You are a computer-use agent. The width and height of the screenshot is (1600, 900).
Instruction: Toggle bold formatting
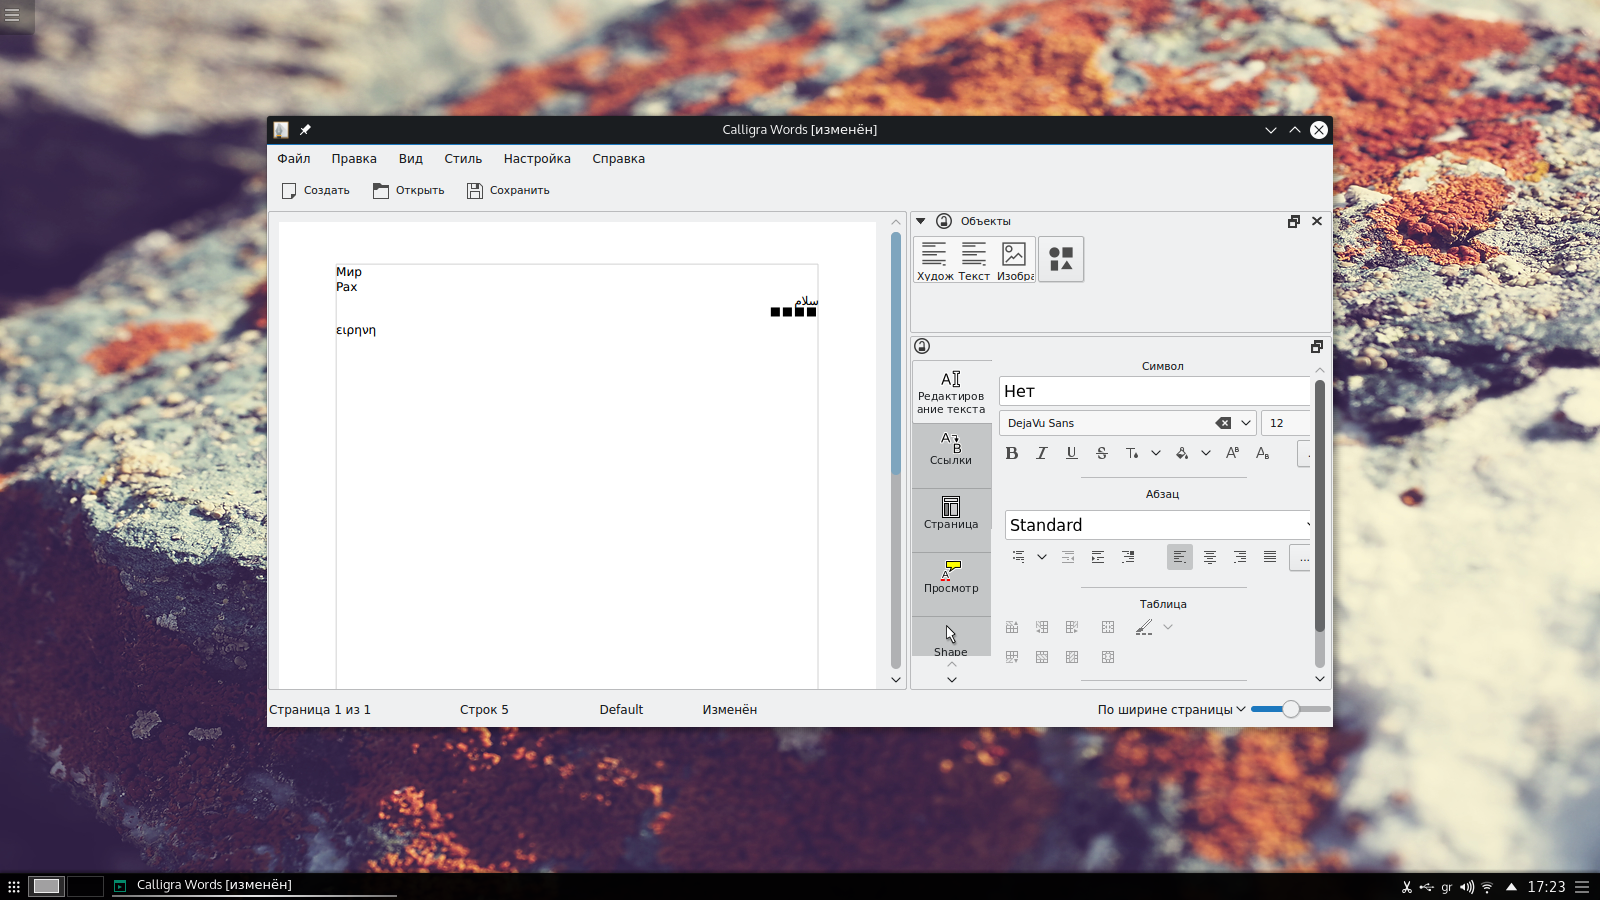point(1012,453)
